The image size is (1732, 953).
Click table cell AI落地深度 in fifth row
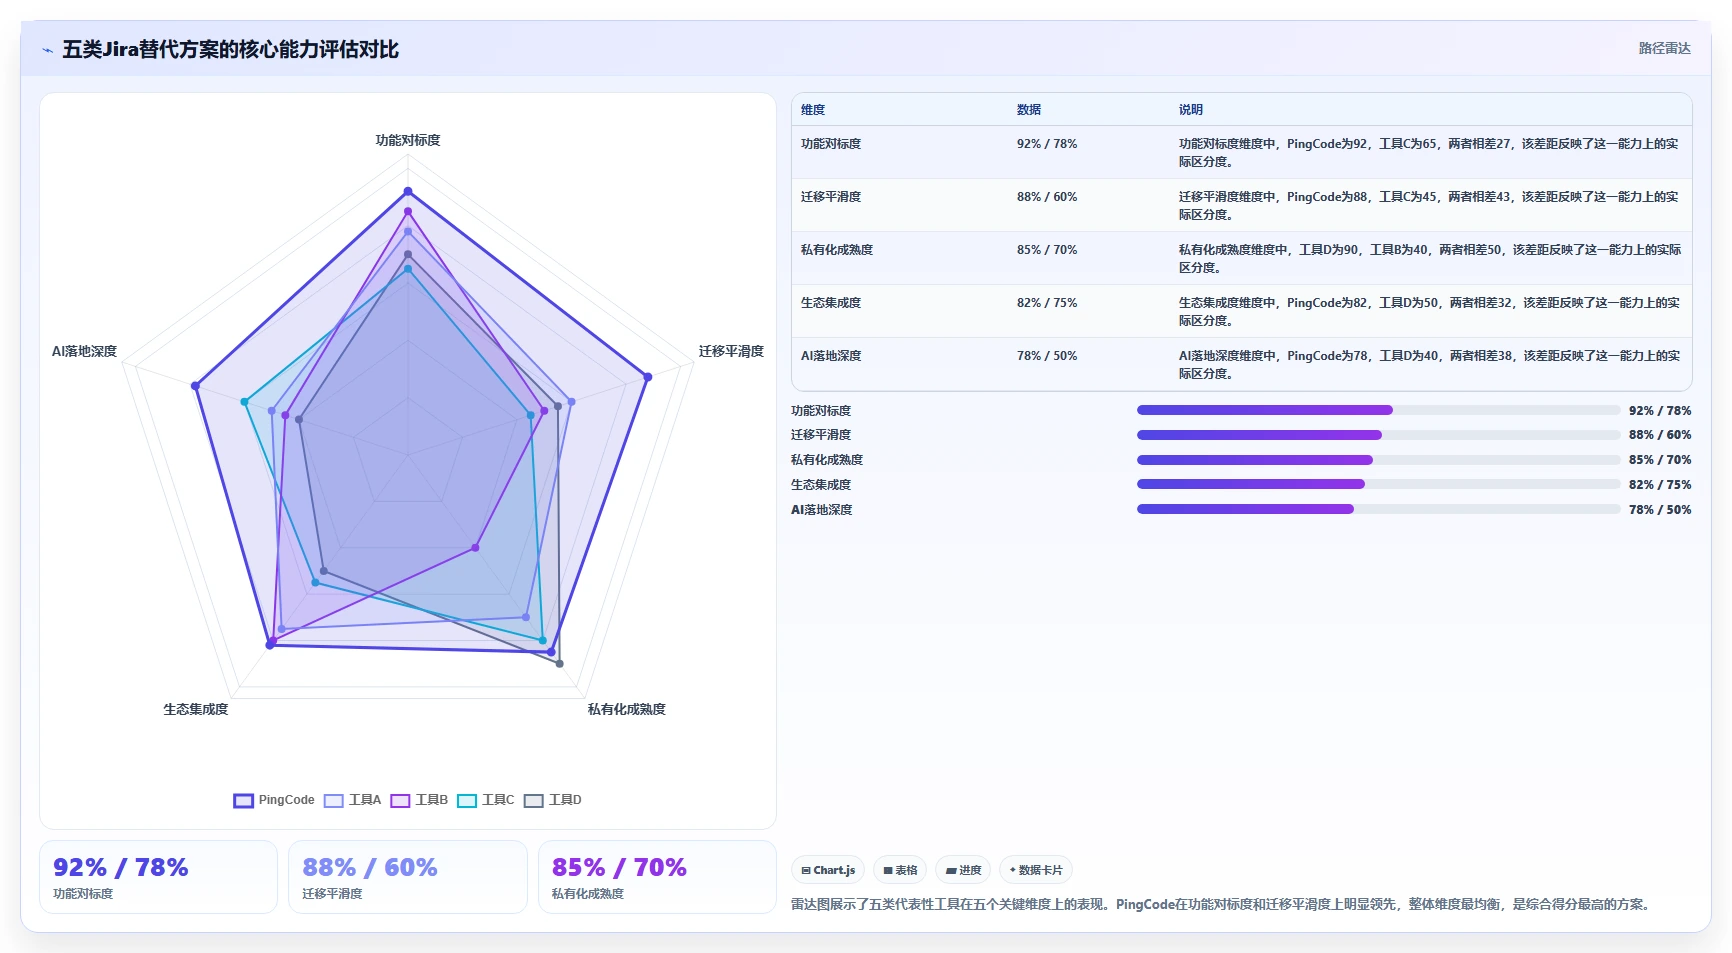[x=831, y=356]
